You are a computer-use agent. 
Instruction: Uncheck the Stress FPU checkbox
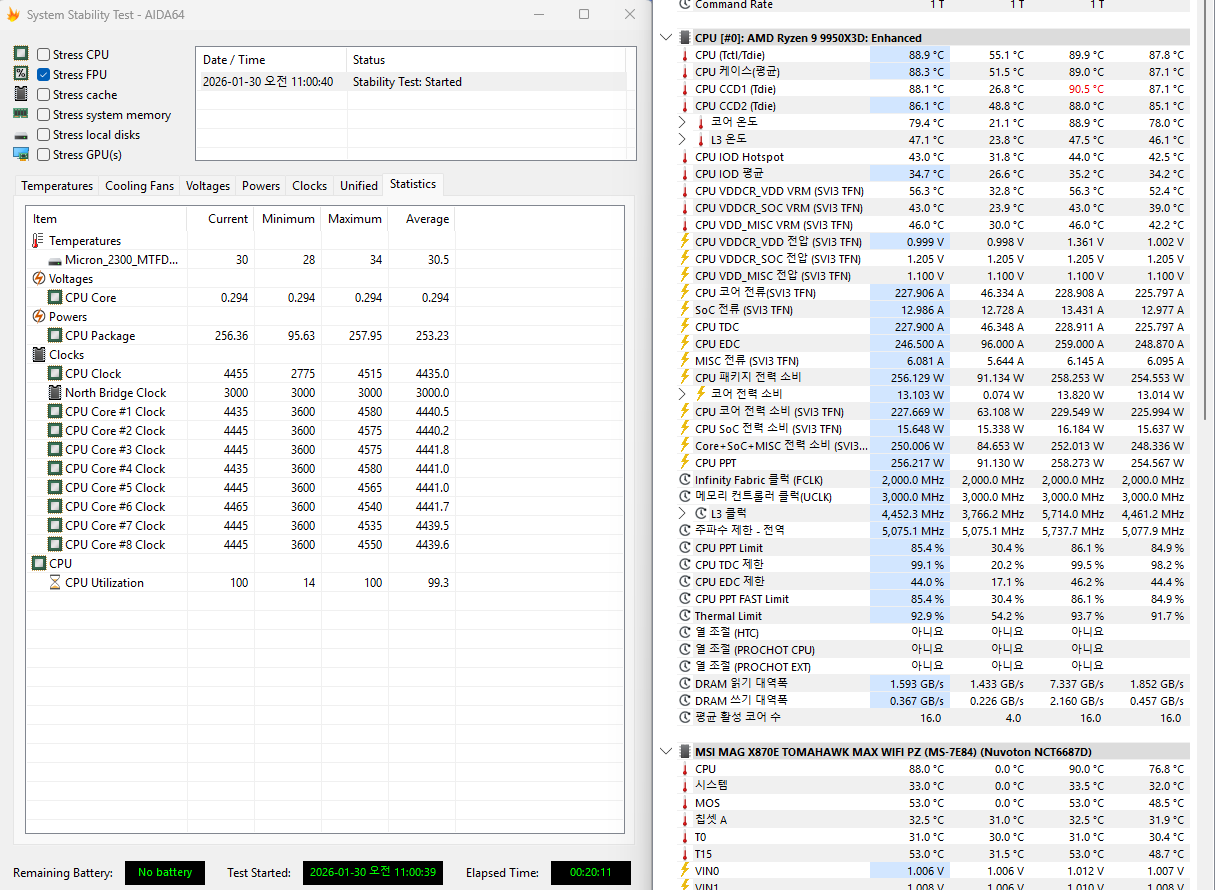pos(44,75)
